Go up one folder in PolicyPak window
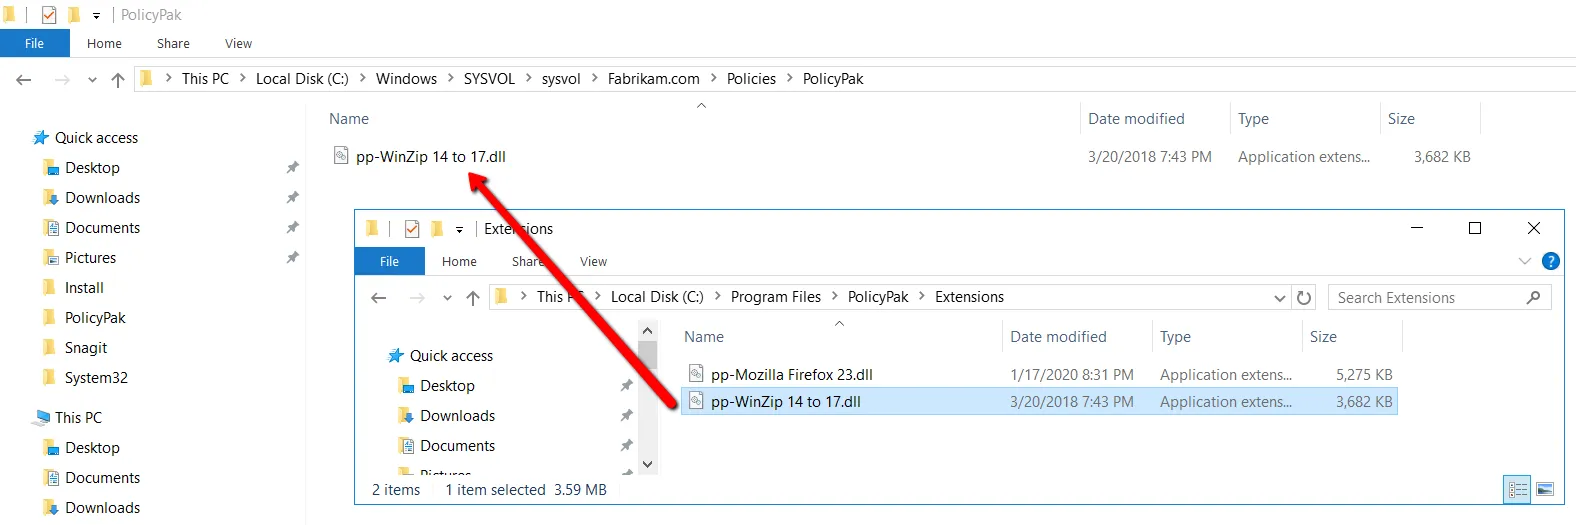The height and width of the screenshot is (525, 1576). (118, 80)
